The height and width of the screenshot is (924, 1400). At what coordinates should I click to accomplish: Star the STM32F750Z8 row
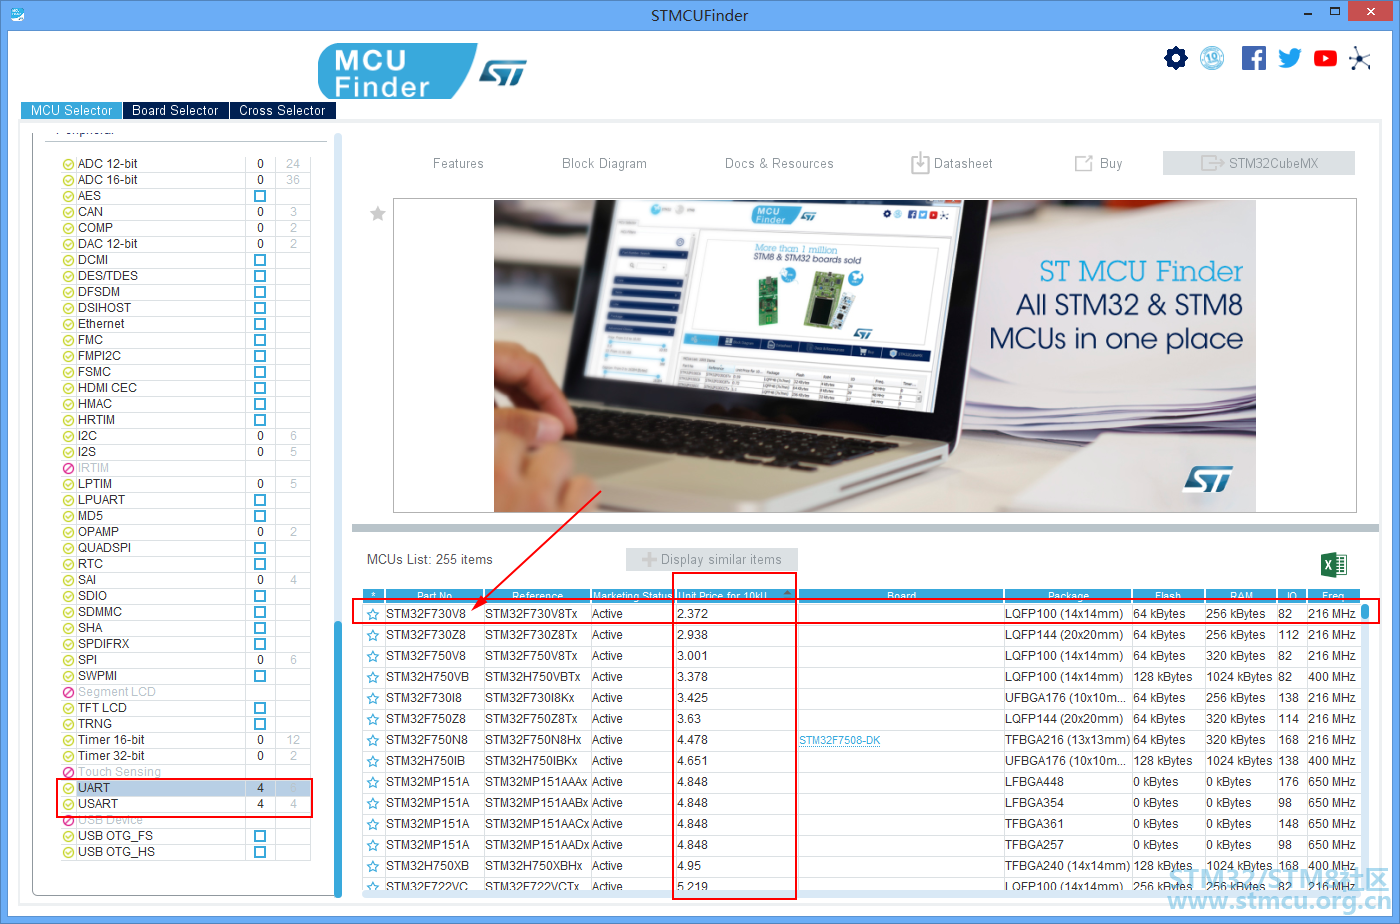click(x=373, y=719)
